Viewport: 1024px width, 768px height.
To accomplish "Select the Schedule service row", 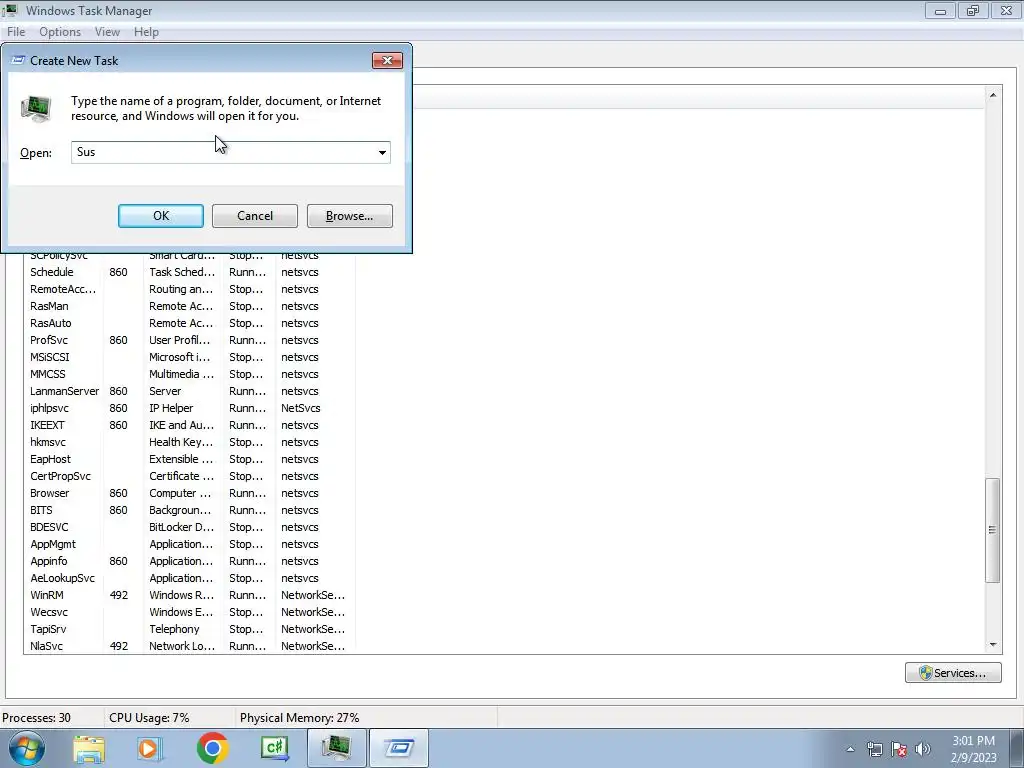I will point(189,272).
